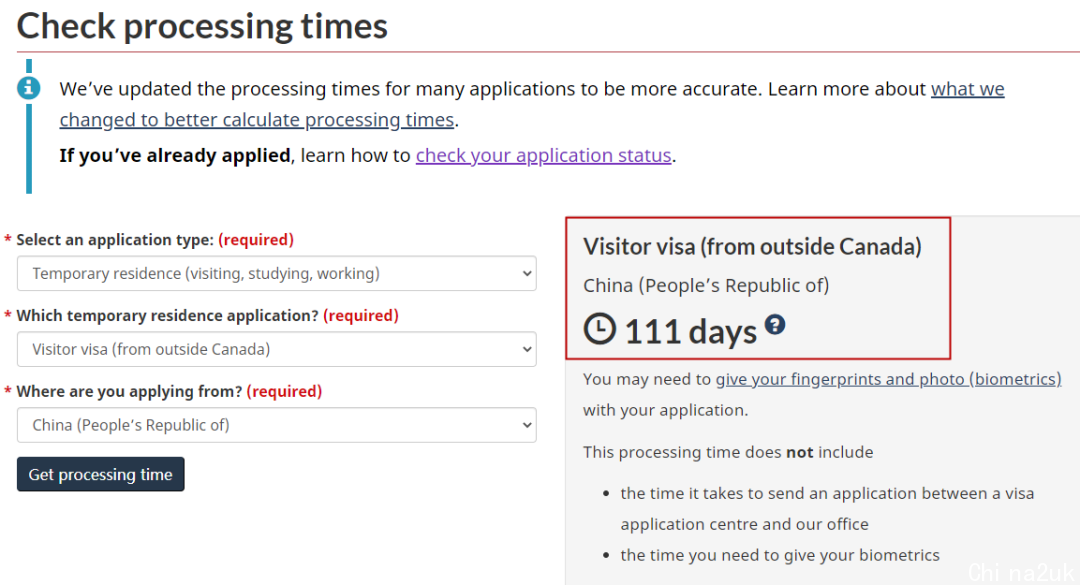Click the blue information icon
The width and height of the screenshot is (1080, 585).
tap(28, 88)
